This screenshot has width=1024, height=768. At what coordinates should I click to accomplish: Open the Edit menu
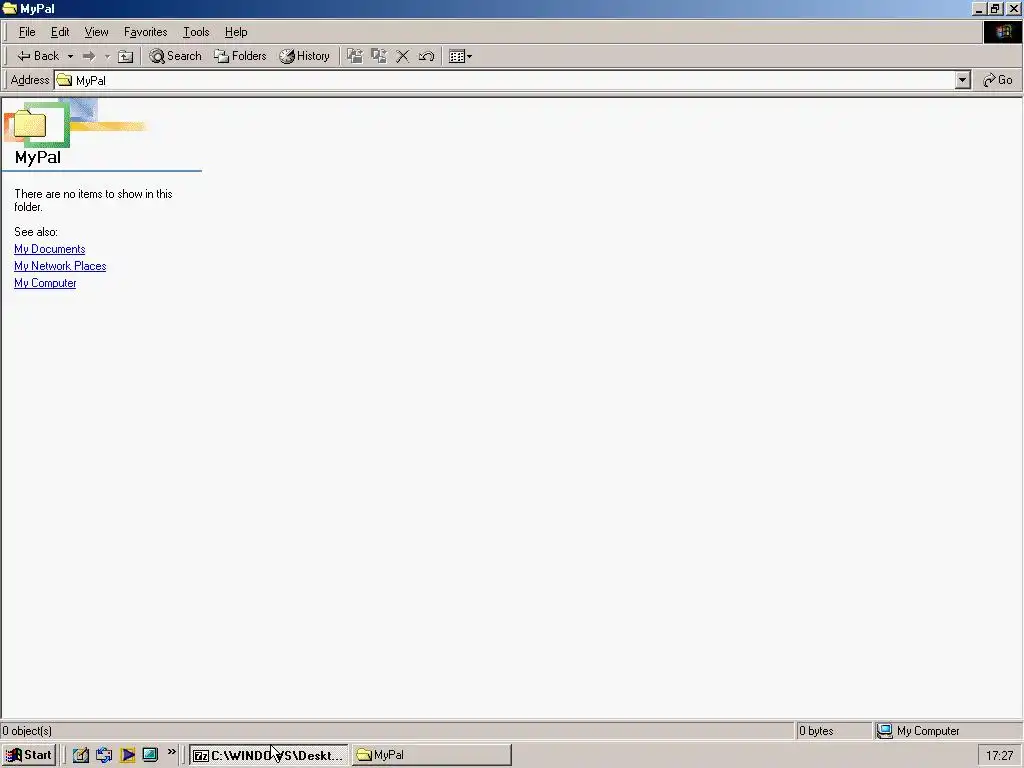click(60, 32)
